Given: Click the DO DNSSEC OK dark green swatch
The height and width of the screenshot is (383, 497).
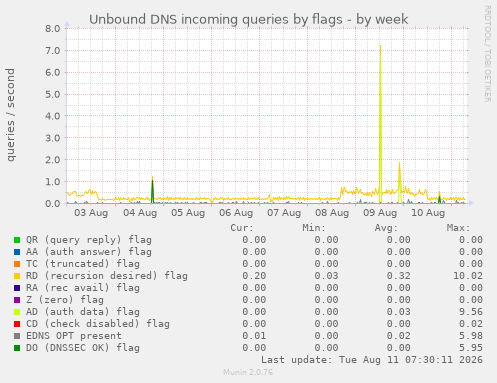Looking at the screenshot, I should 17,348.
